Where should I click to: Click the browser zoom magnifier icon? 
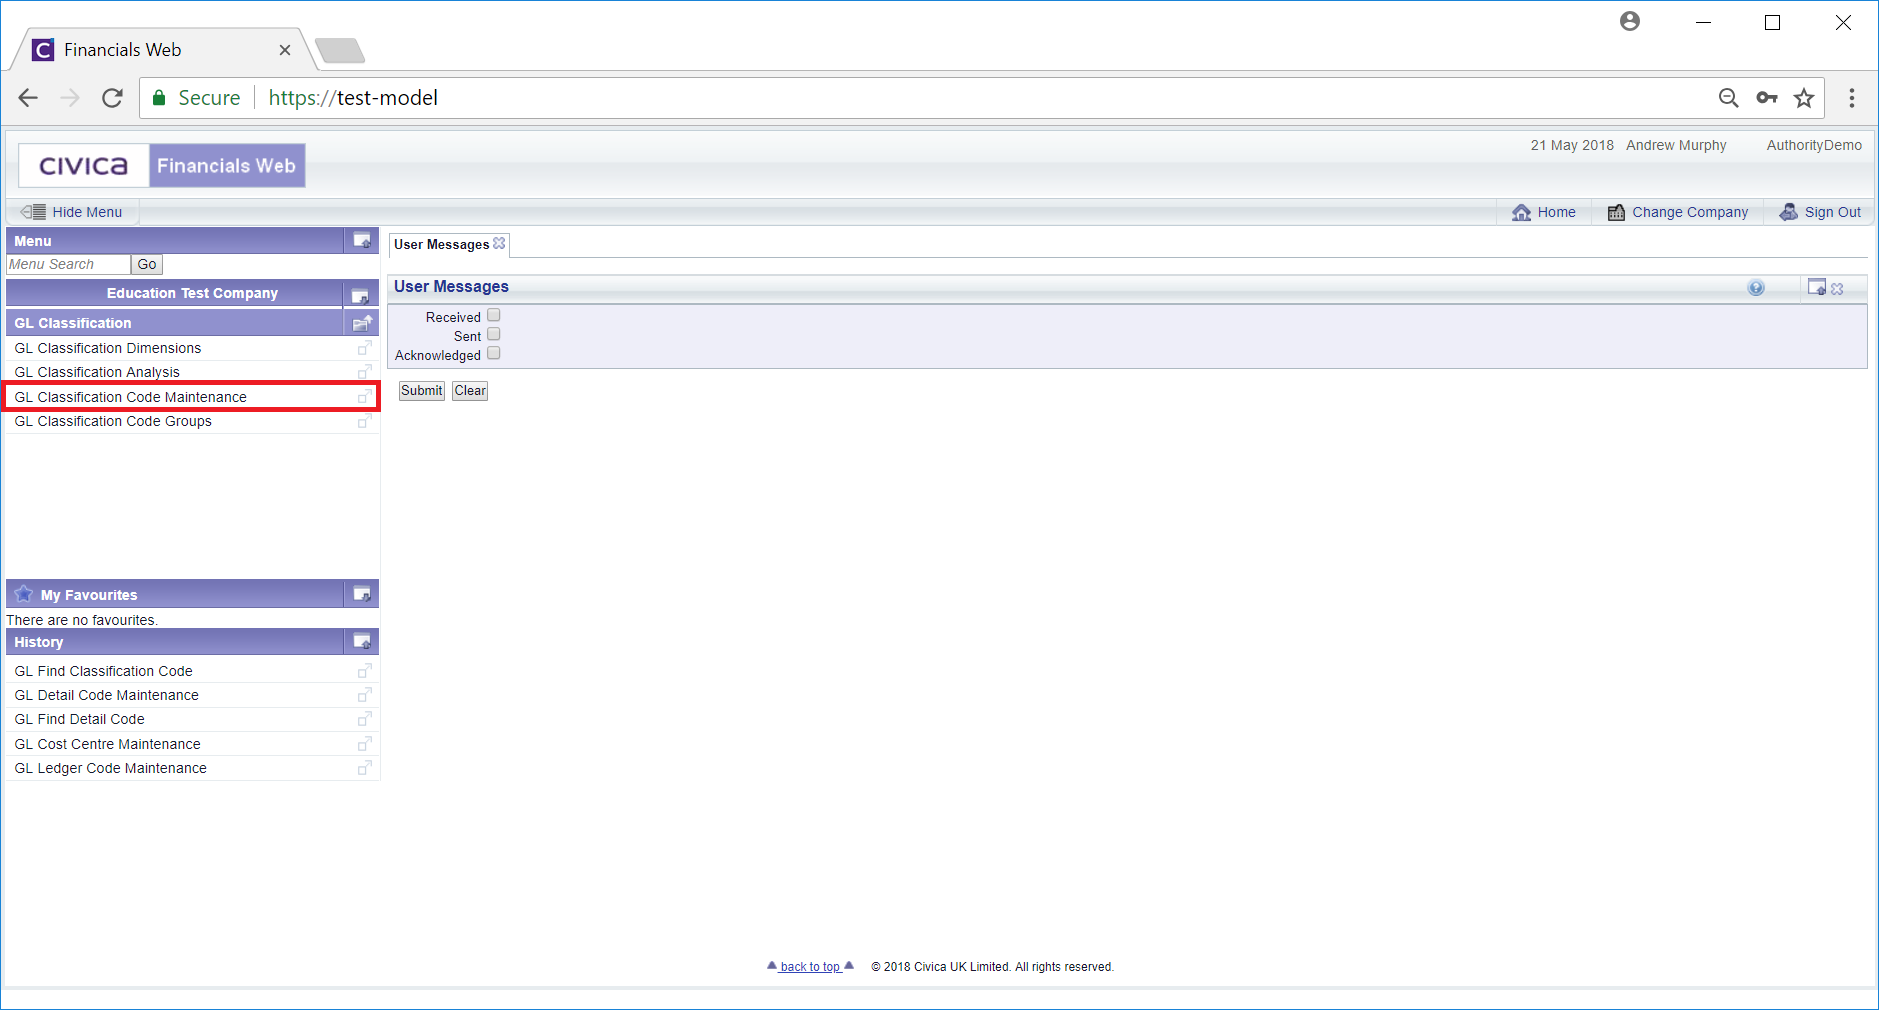coord(1728,98)
